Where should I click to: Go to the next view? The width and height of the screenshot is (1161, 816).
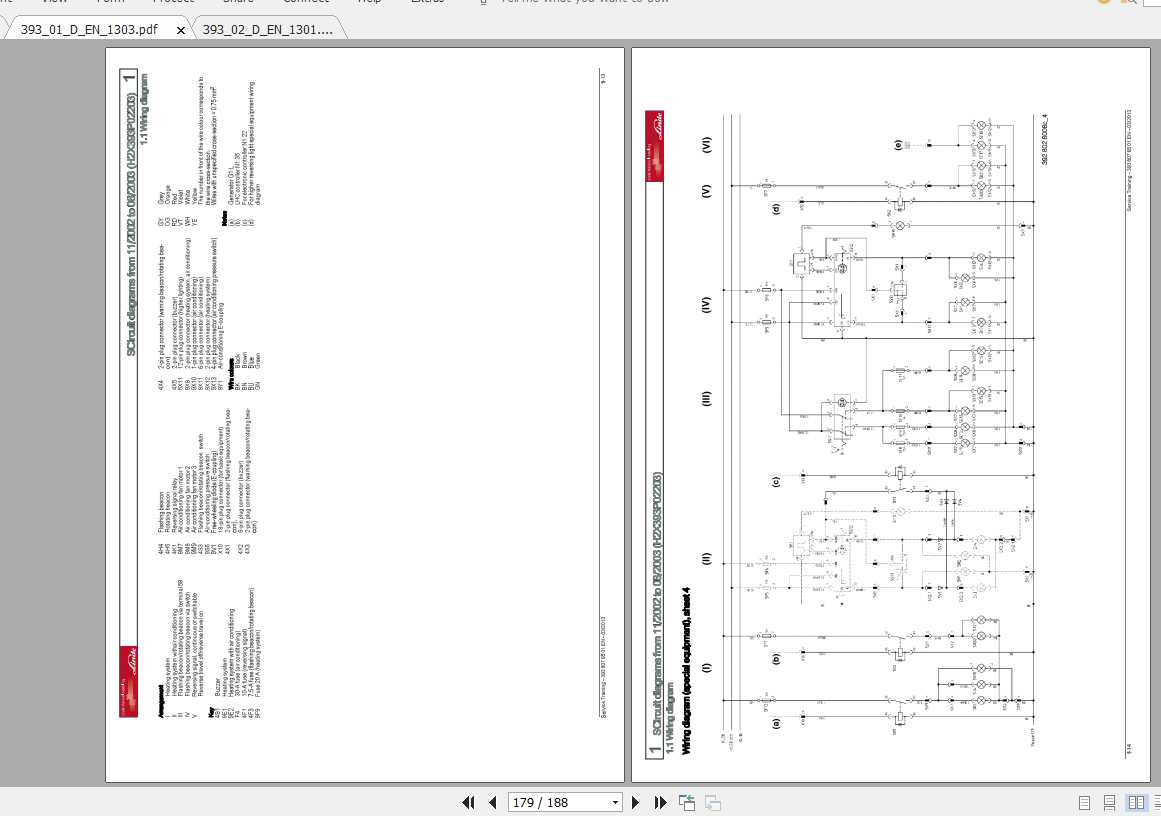pos(713,803)
